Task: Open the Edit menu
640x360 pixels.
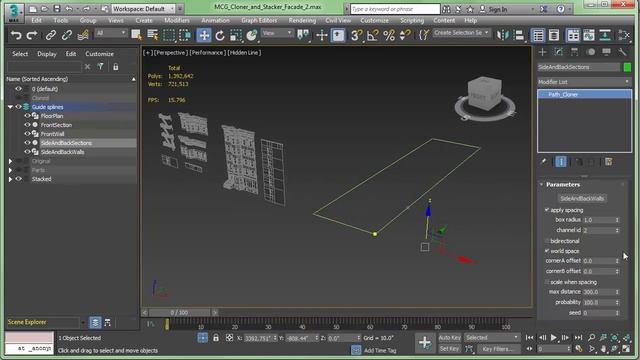Action: pyautogui.click(x=36, y=20)
